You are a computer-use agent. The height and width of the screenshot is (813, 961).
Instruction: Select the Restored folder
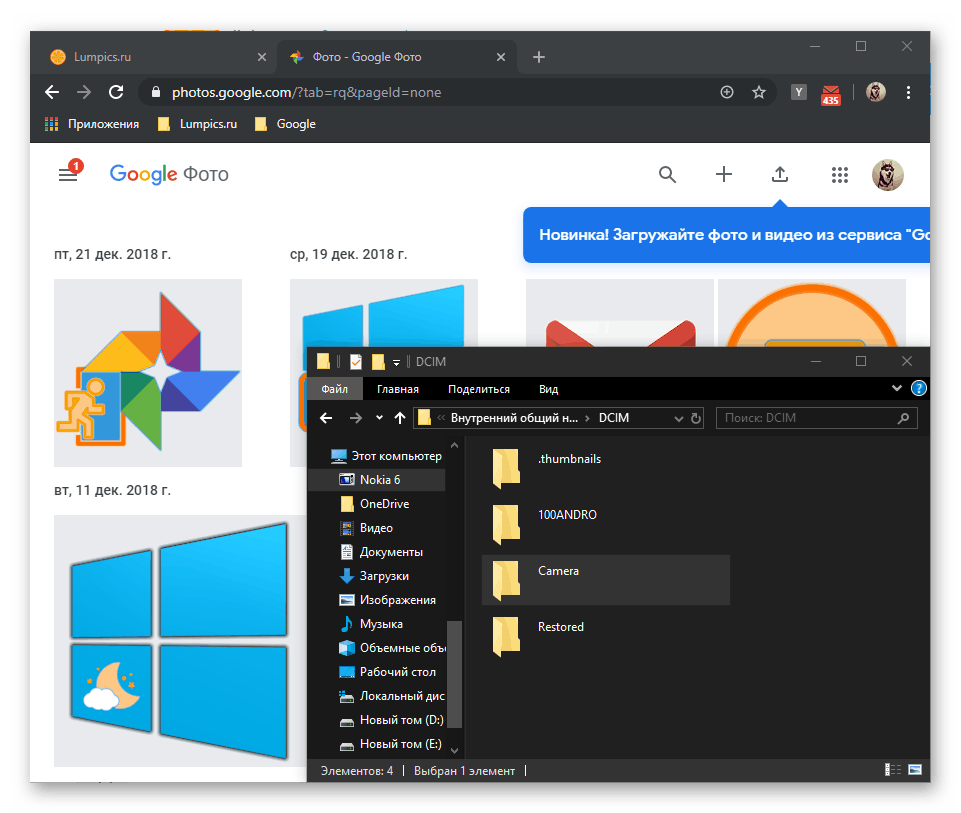click(x=606, y=636)
